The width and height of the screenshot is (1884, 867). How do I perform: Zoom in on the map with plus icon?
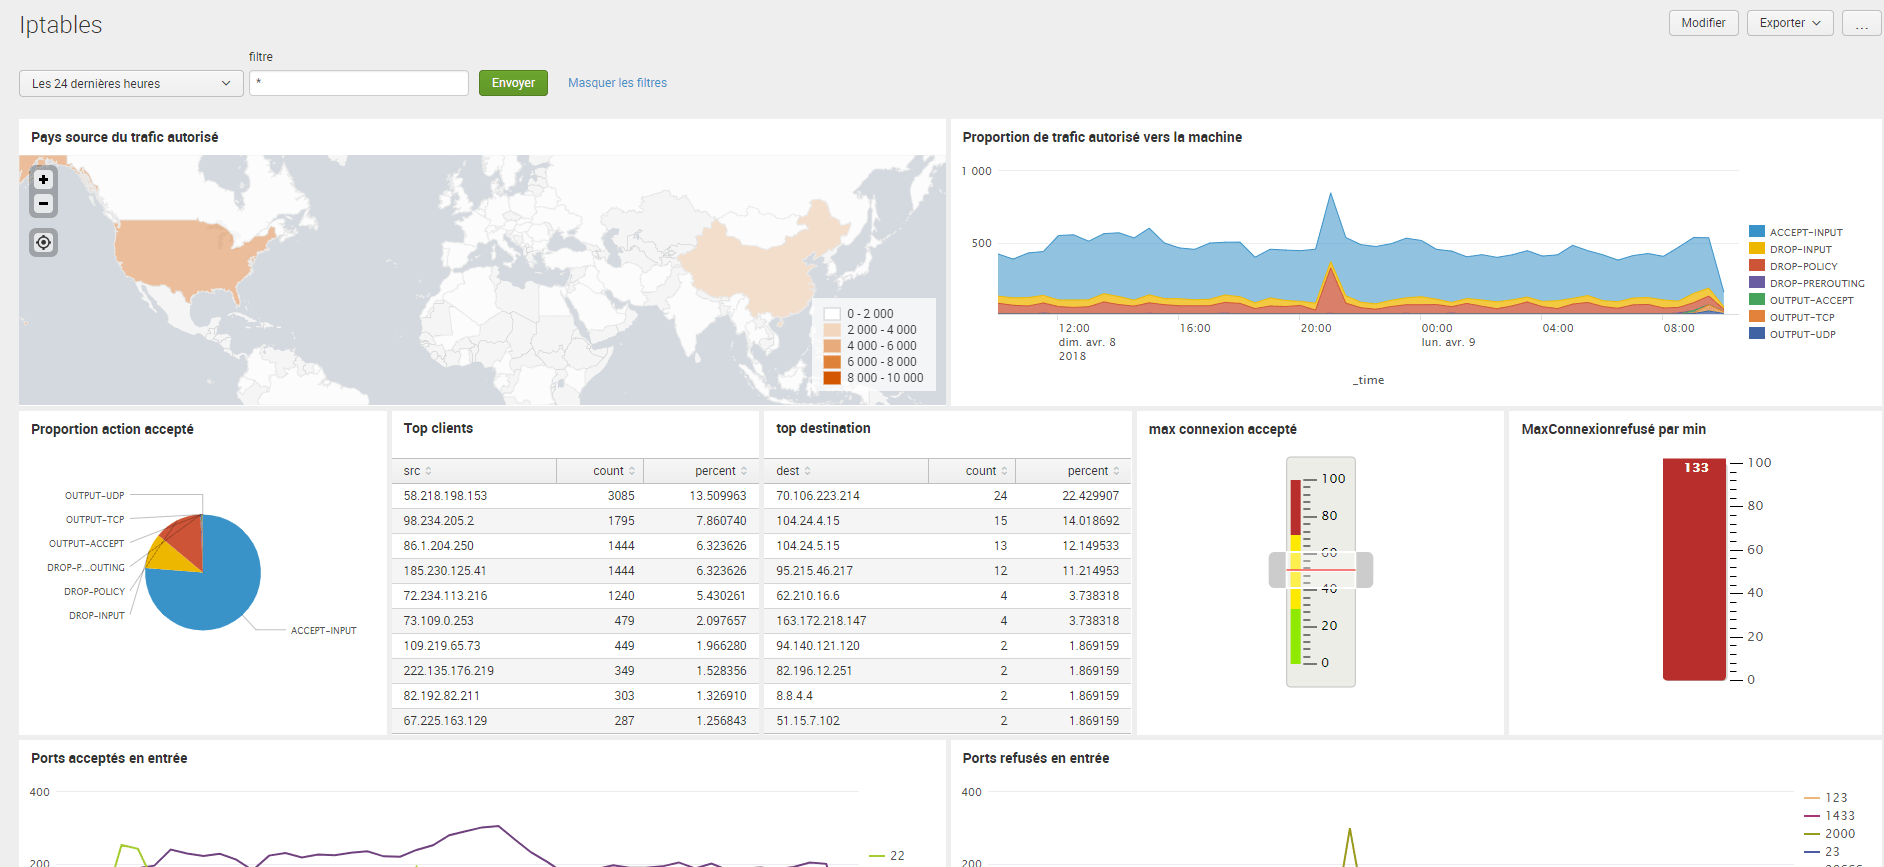click(43, 180)
